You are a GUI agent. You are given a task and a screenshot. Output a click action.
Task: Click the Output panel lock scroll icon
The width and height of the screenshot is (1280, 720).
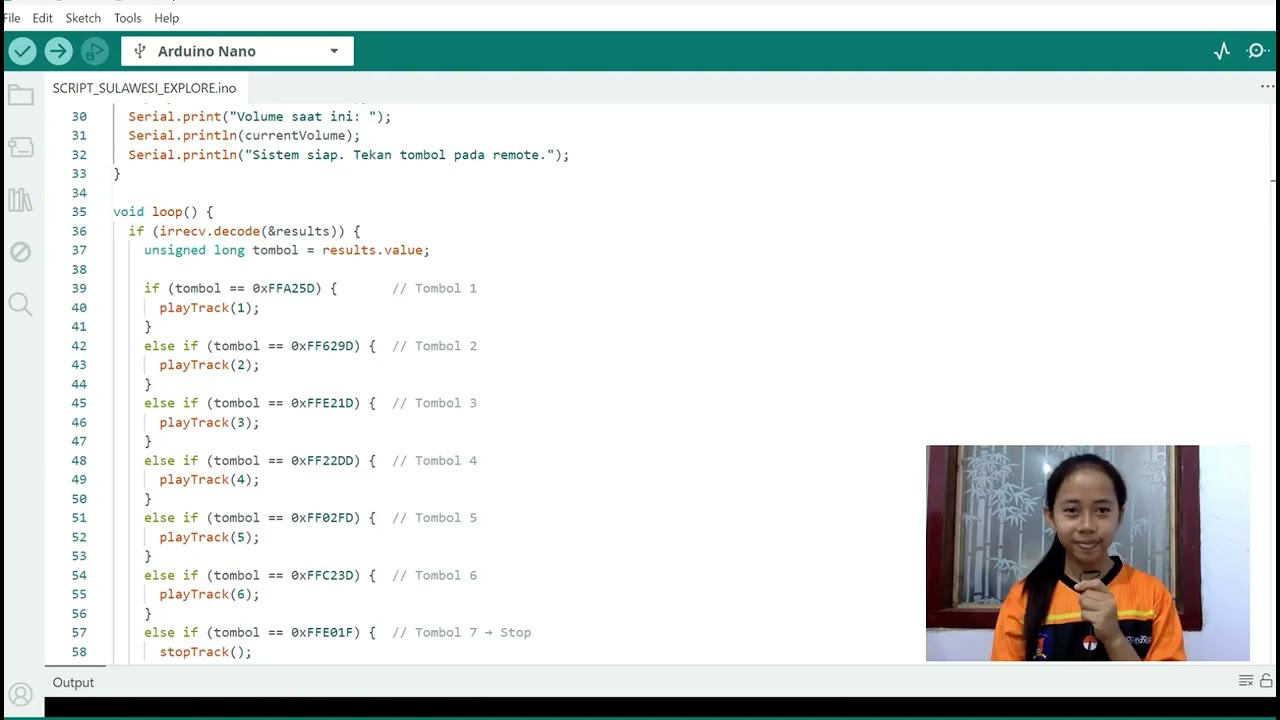pos(1266,681)
